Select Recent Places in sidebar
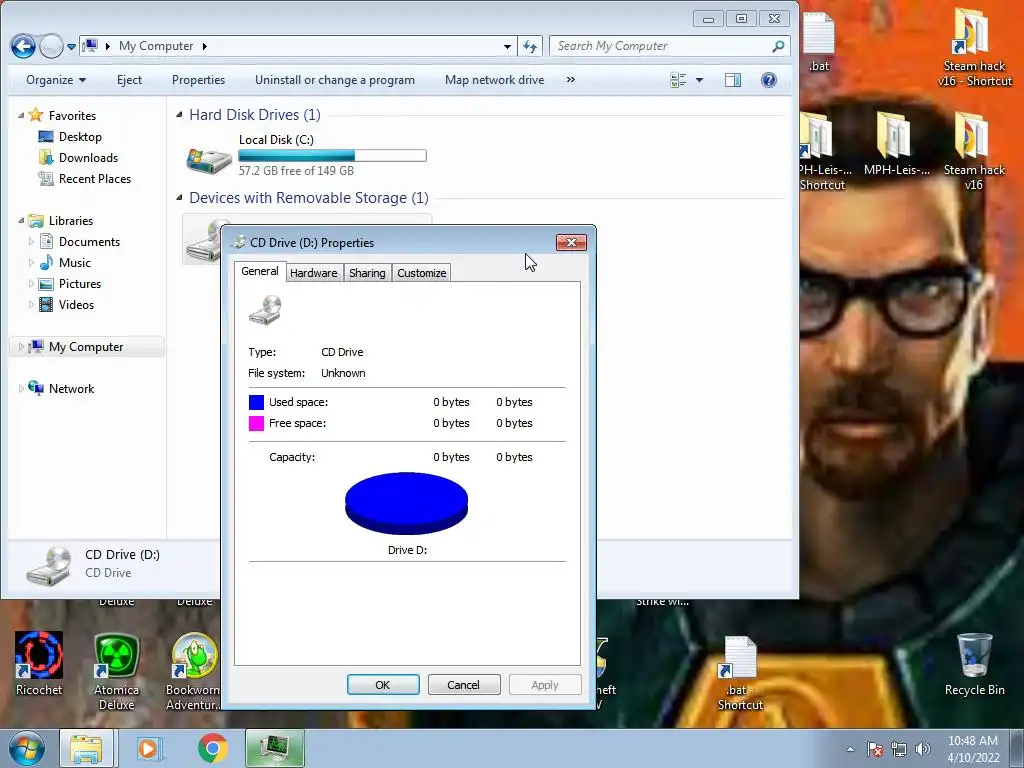Screen dimensions: 1024x768 click(95, 178)
